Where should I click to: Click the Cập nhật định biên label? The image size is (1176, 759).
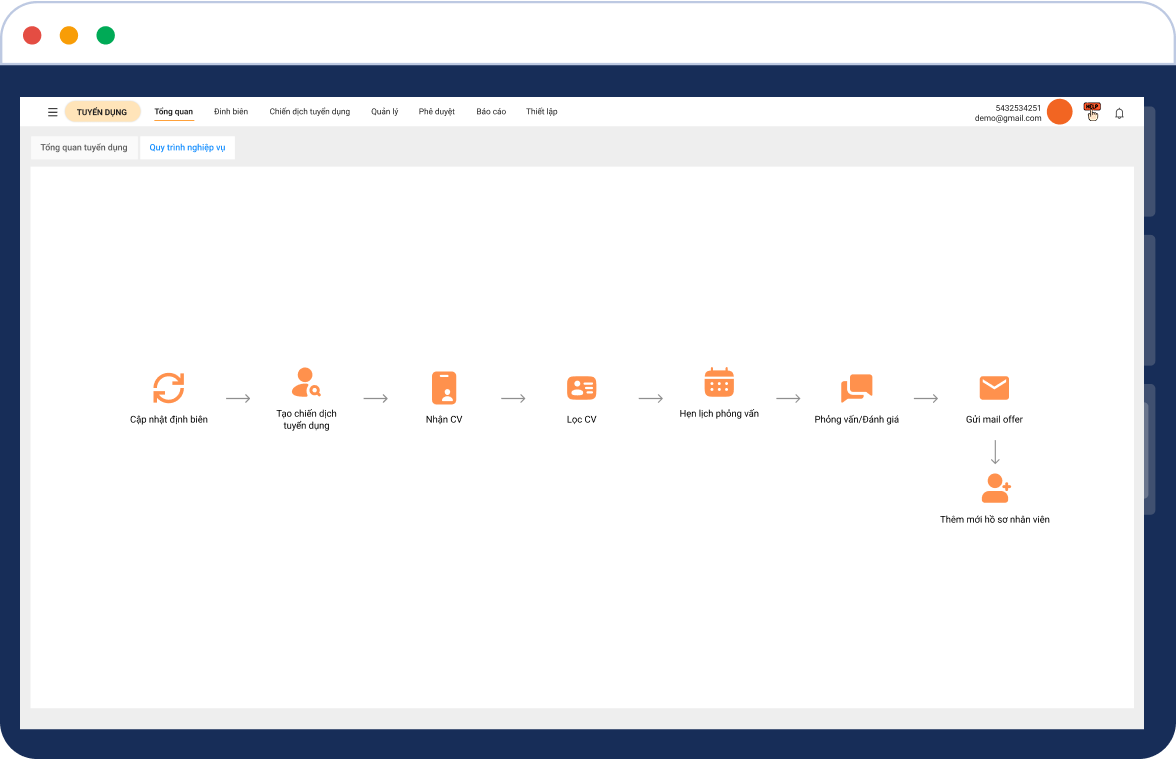coord(169,420)
